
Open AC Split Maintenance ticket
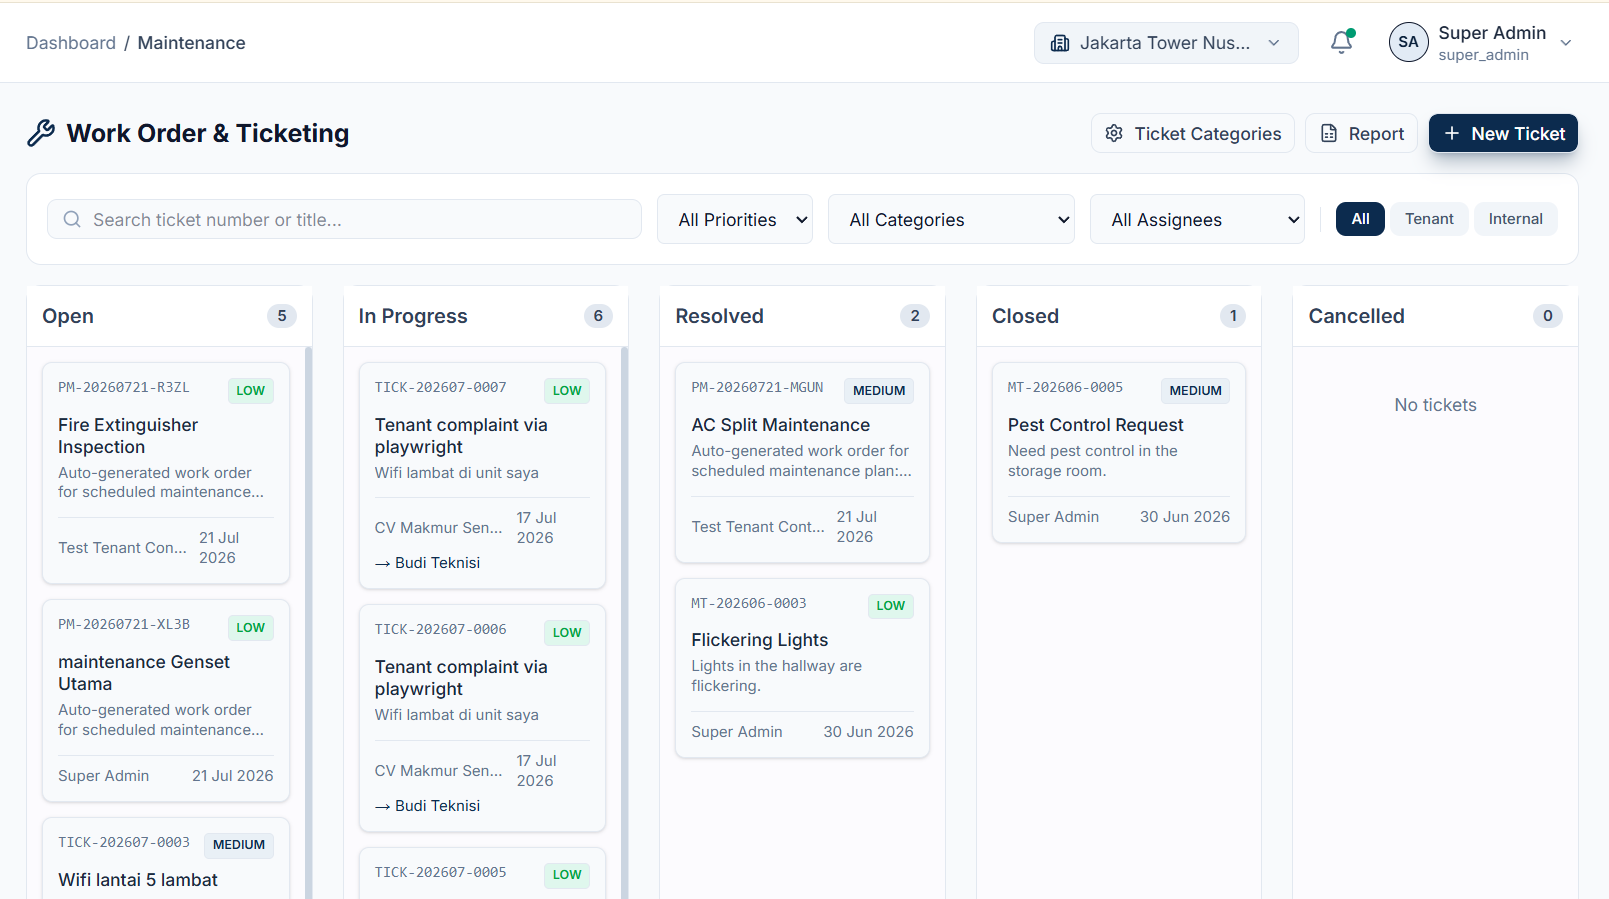coord(802,462)
